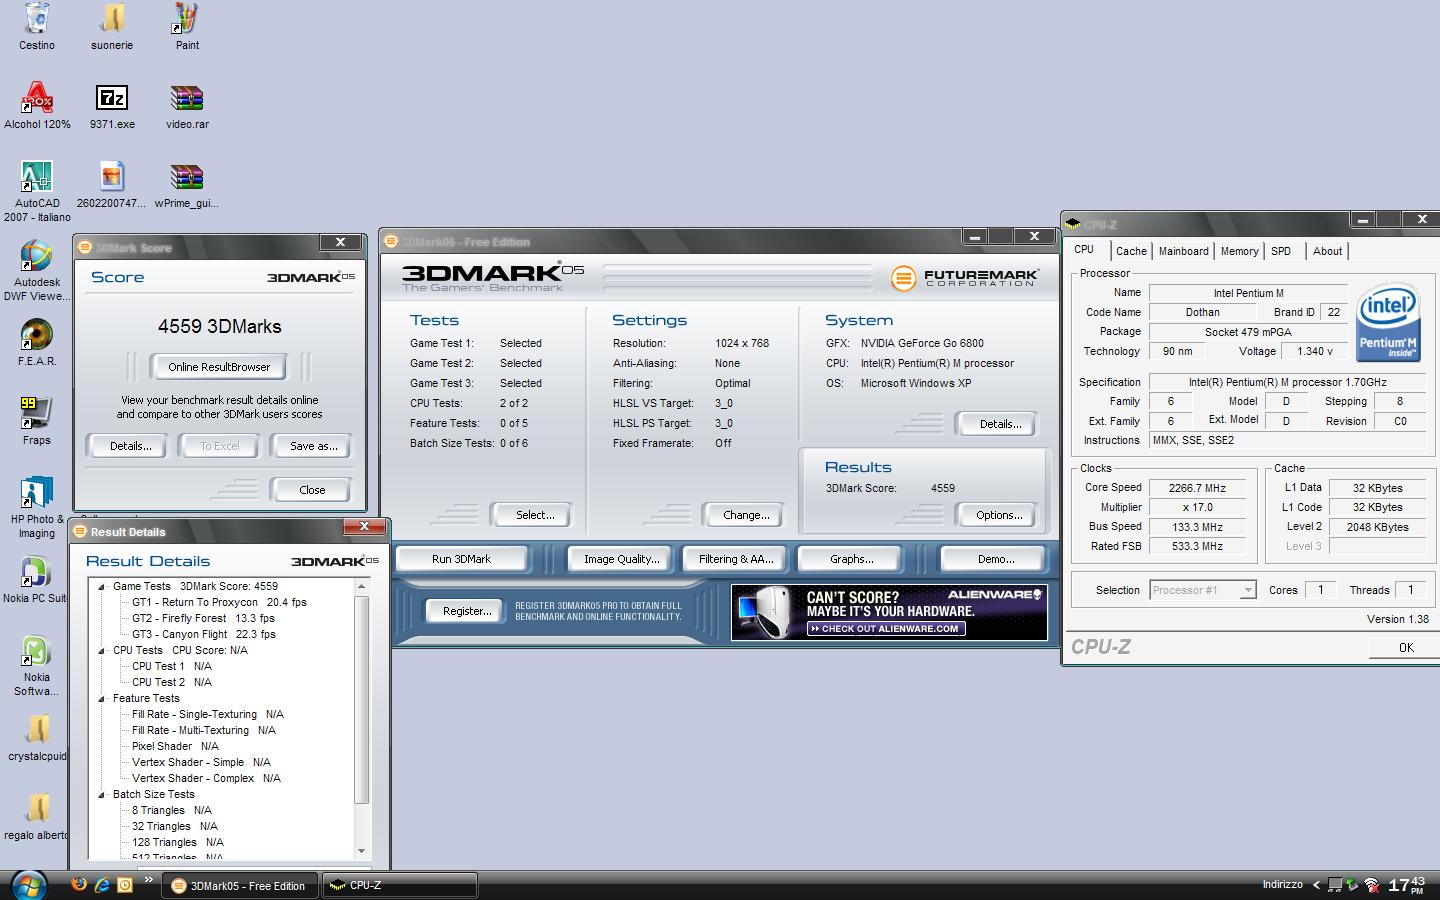The width and height of the screenshot is (1440, 900).
Task: Show hidden tray icons with the arrow
Action: (x=1316, y=885)
